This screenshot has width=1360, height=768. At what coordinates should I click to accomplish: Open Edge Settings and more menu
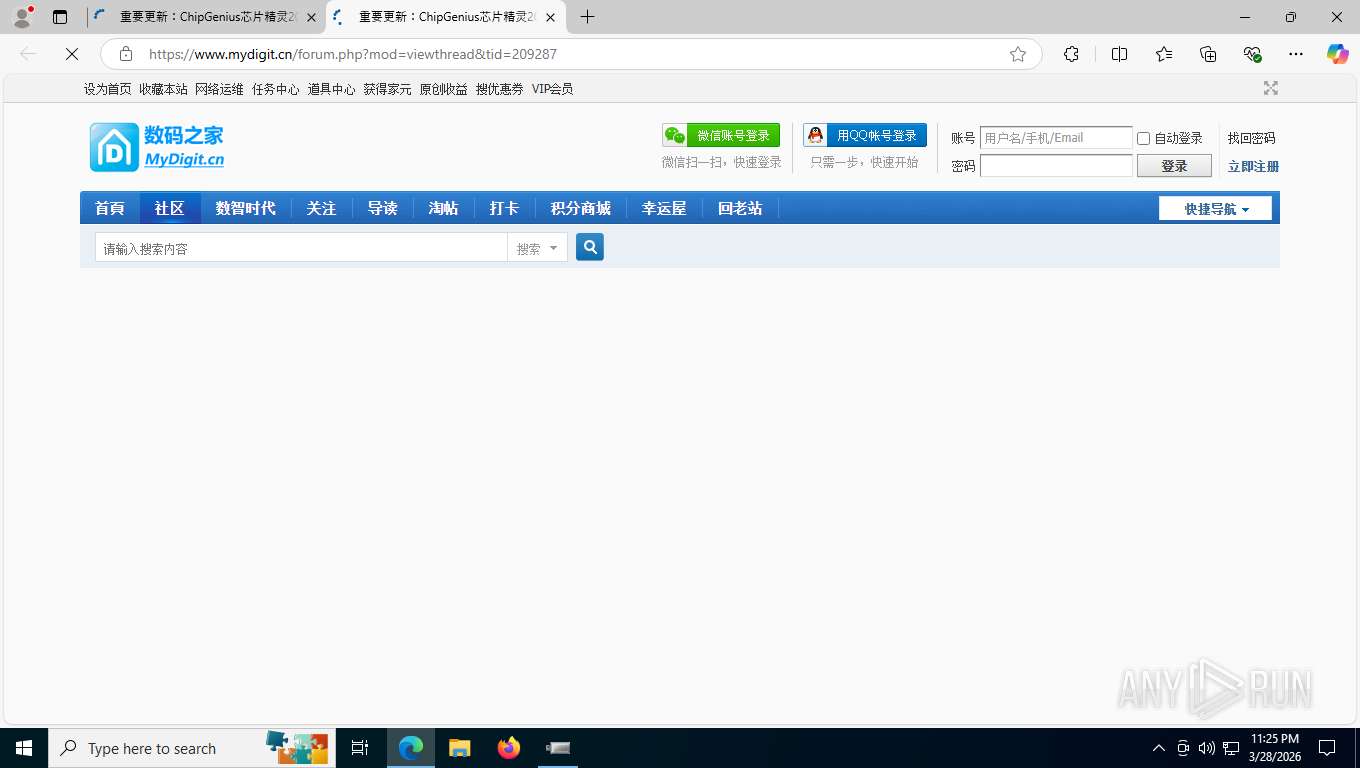pos(1296,54)
